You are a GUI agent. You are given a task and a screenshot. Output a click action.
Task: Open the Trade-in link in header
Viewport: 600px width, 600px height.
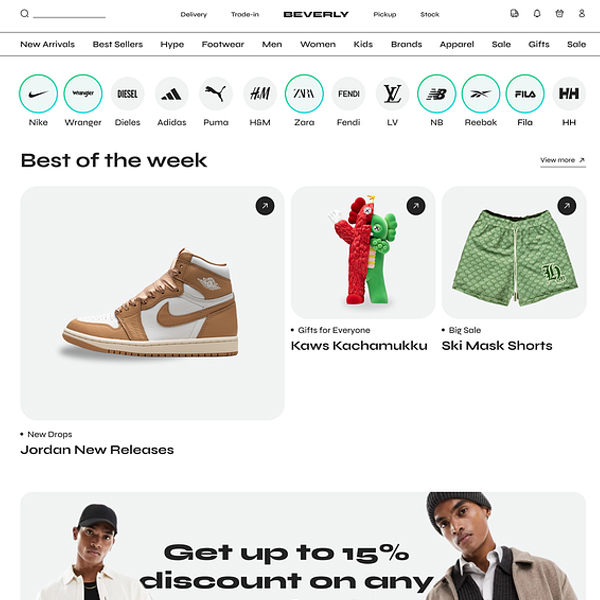(245, 15)
